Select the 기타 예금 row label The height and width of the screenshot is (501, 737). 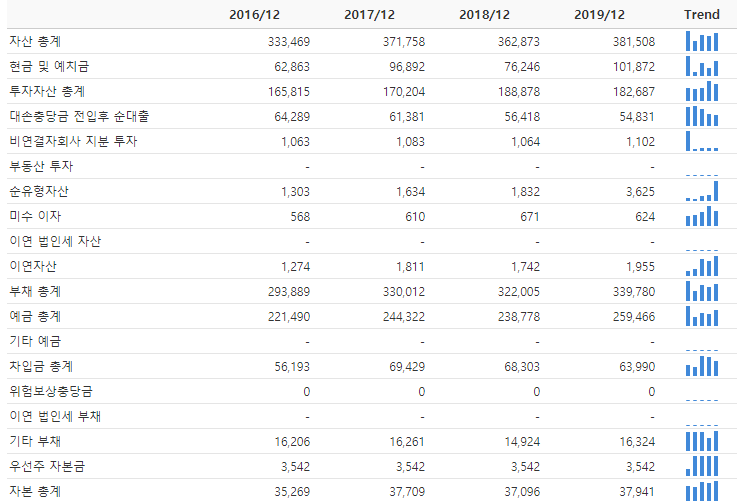pyautogui.click(x=35, y=341)
